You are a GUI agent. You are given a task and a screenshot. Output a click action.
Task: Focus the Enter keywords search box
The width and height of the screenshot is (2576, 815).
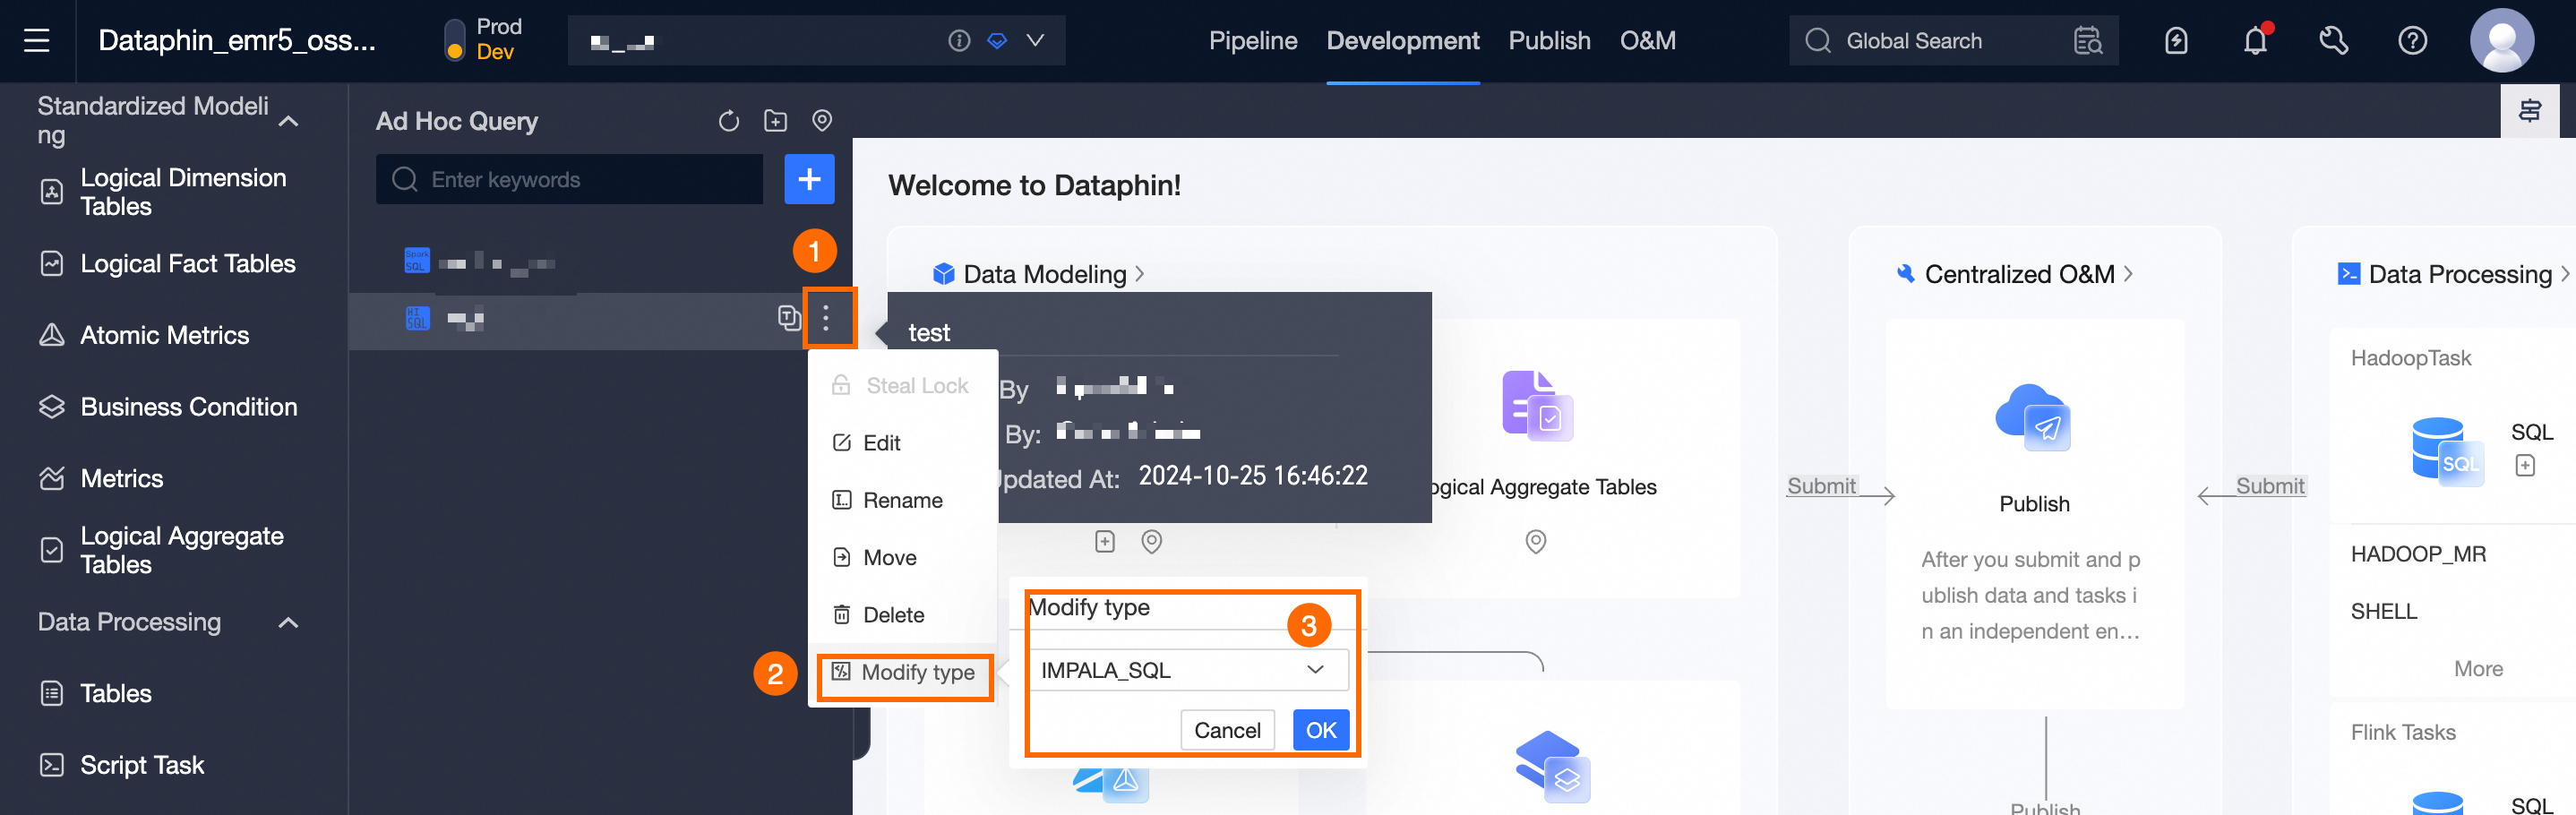tap(569, 179)
